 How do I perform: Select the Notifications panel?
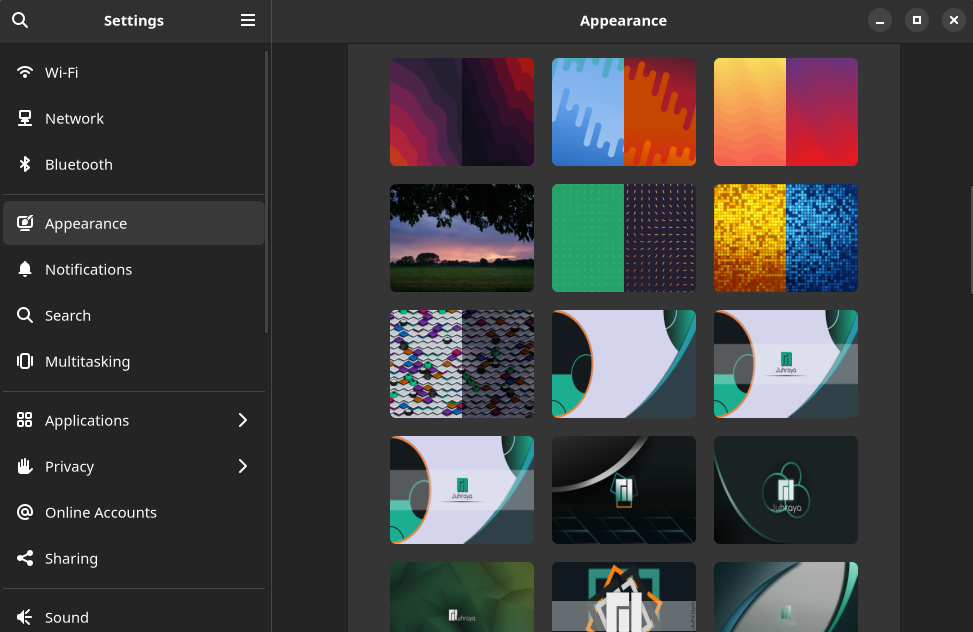pos(134,269)
